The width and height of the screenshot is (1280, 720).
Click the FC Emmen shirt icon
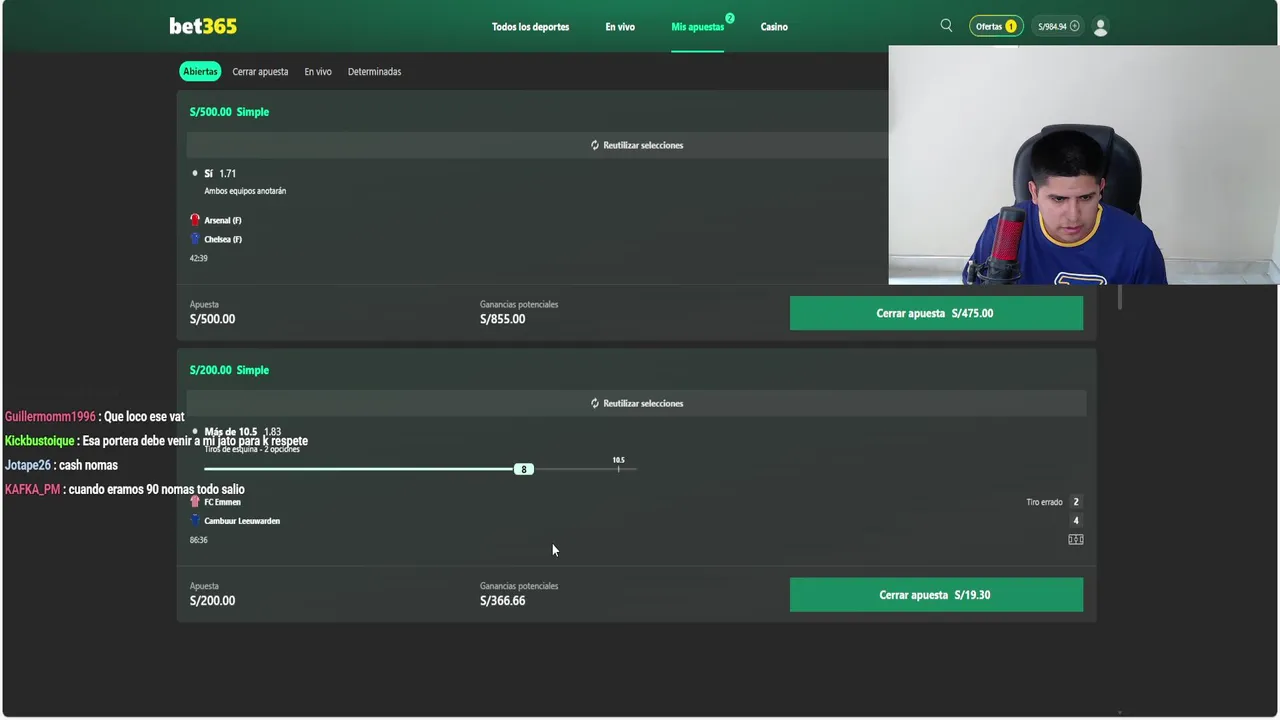(195, 502)
